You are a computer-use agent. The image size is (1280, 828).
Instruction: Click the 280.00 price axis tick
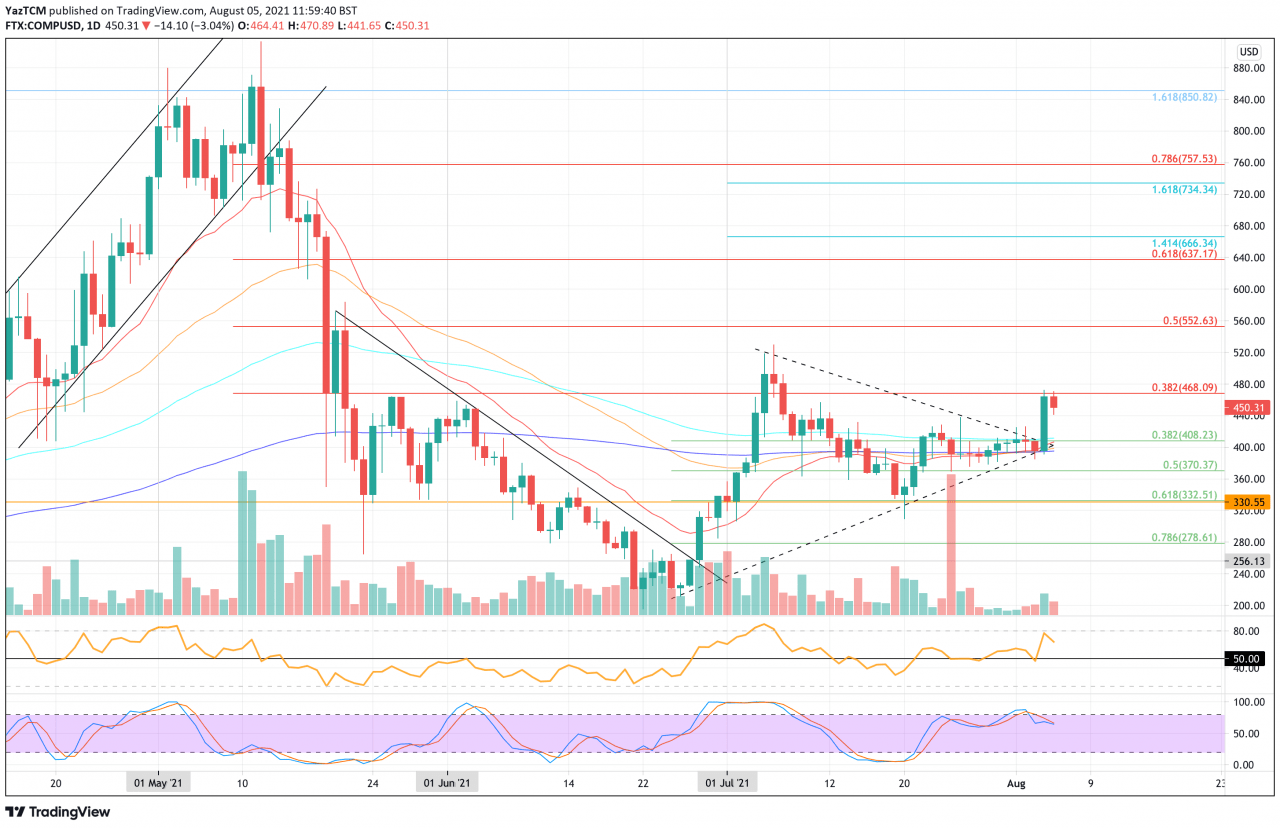pyautogui.click(x=1250, y=542)
